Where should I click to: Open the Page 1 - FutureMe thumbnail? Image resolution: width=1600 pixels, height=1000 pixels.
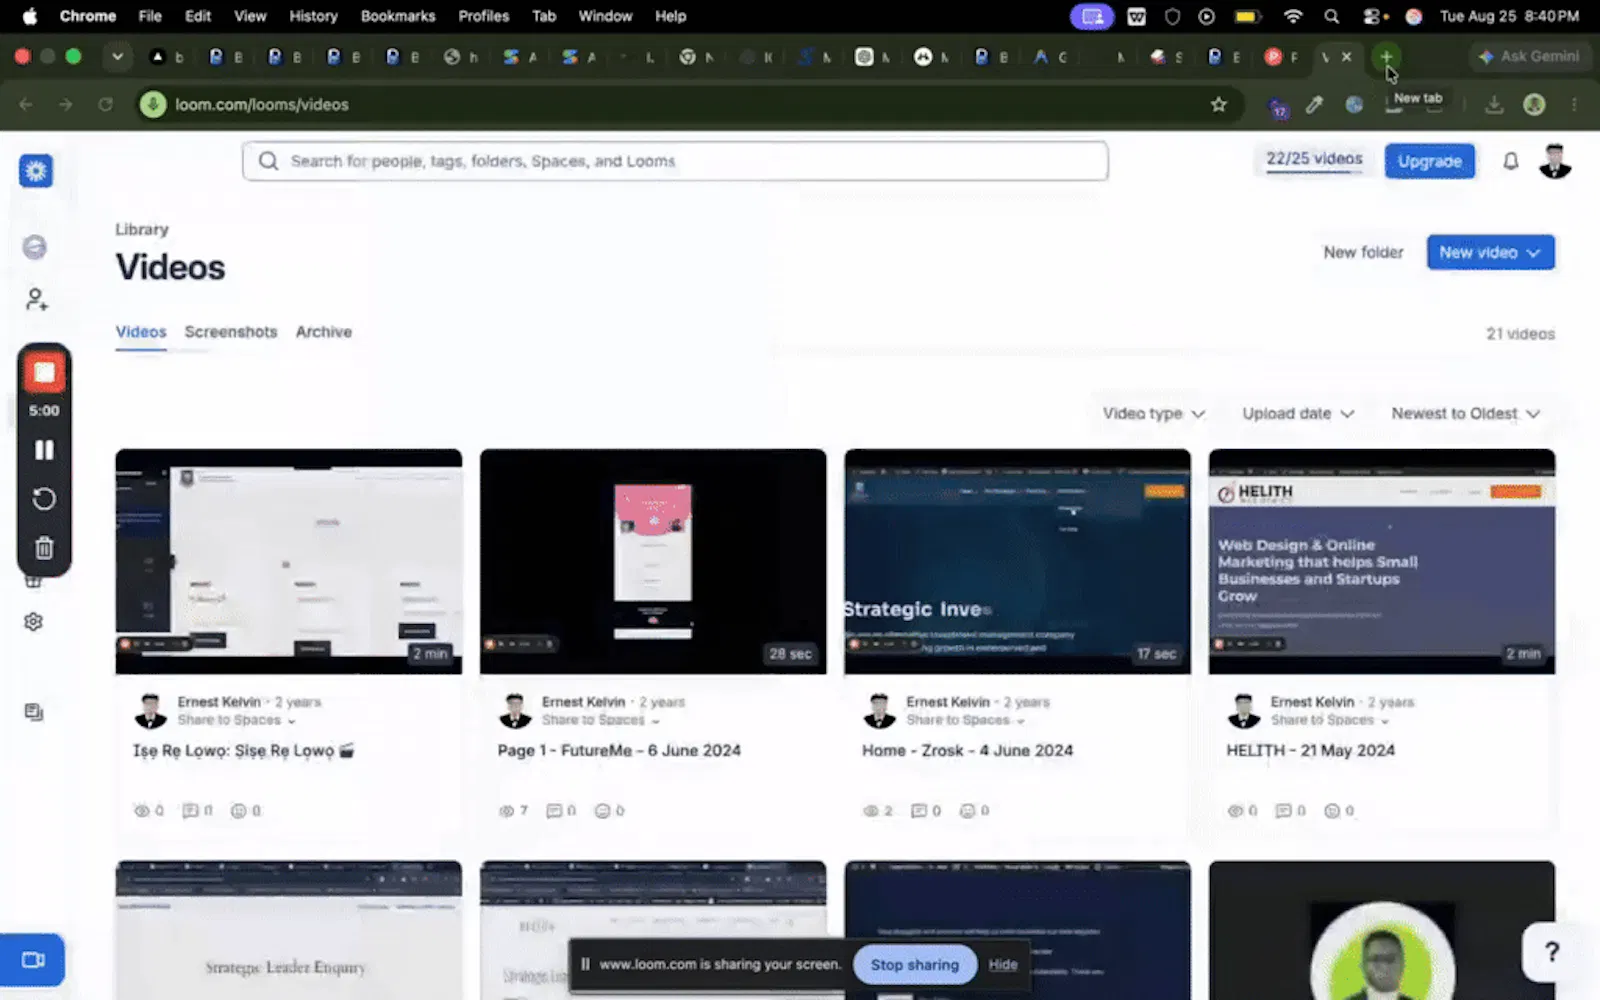point(653,562)
